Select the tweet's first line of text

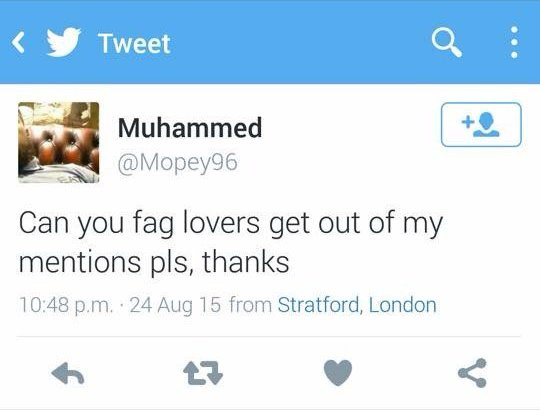pyautogui.click(x=231, y=223)
